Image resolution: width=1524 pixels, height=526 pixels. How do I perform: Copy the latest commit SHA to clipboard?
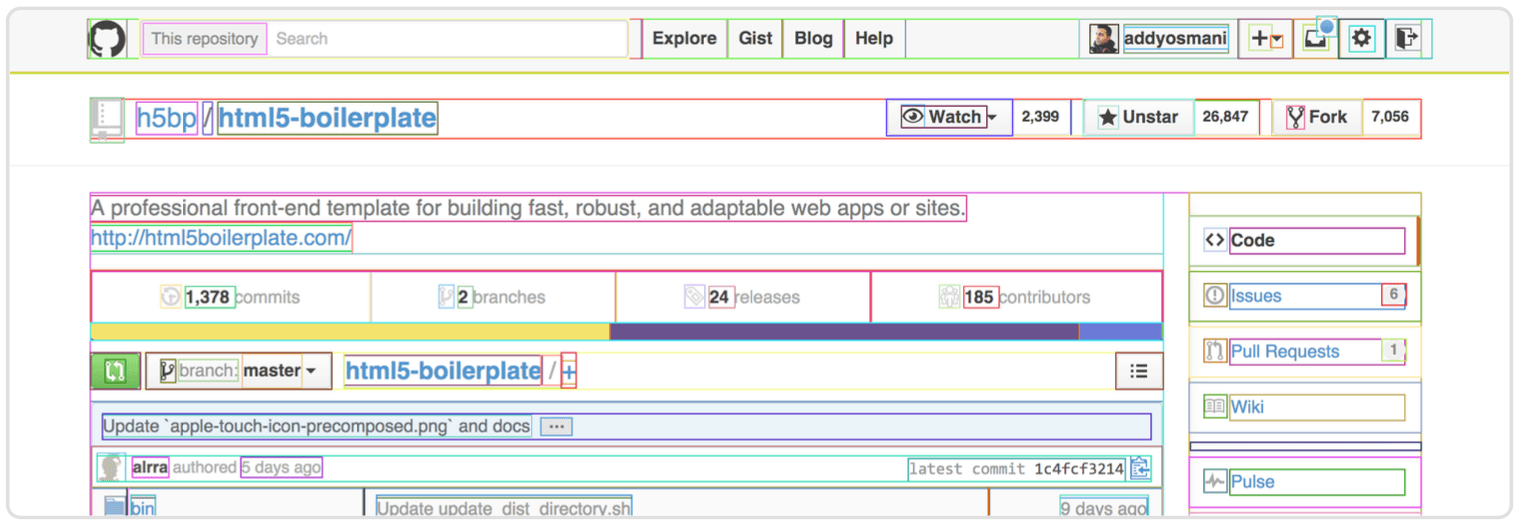coord(1140,468)
